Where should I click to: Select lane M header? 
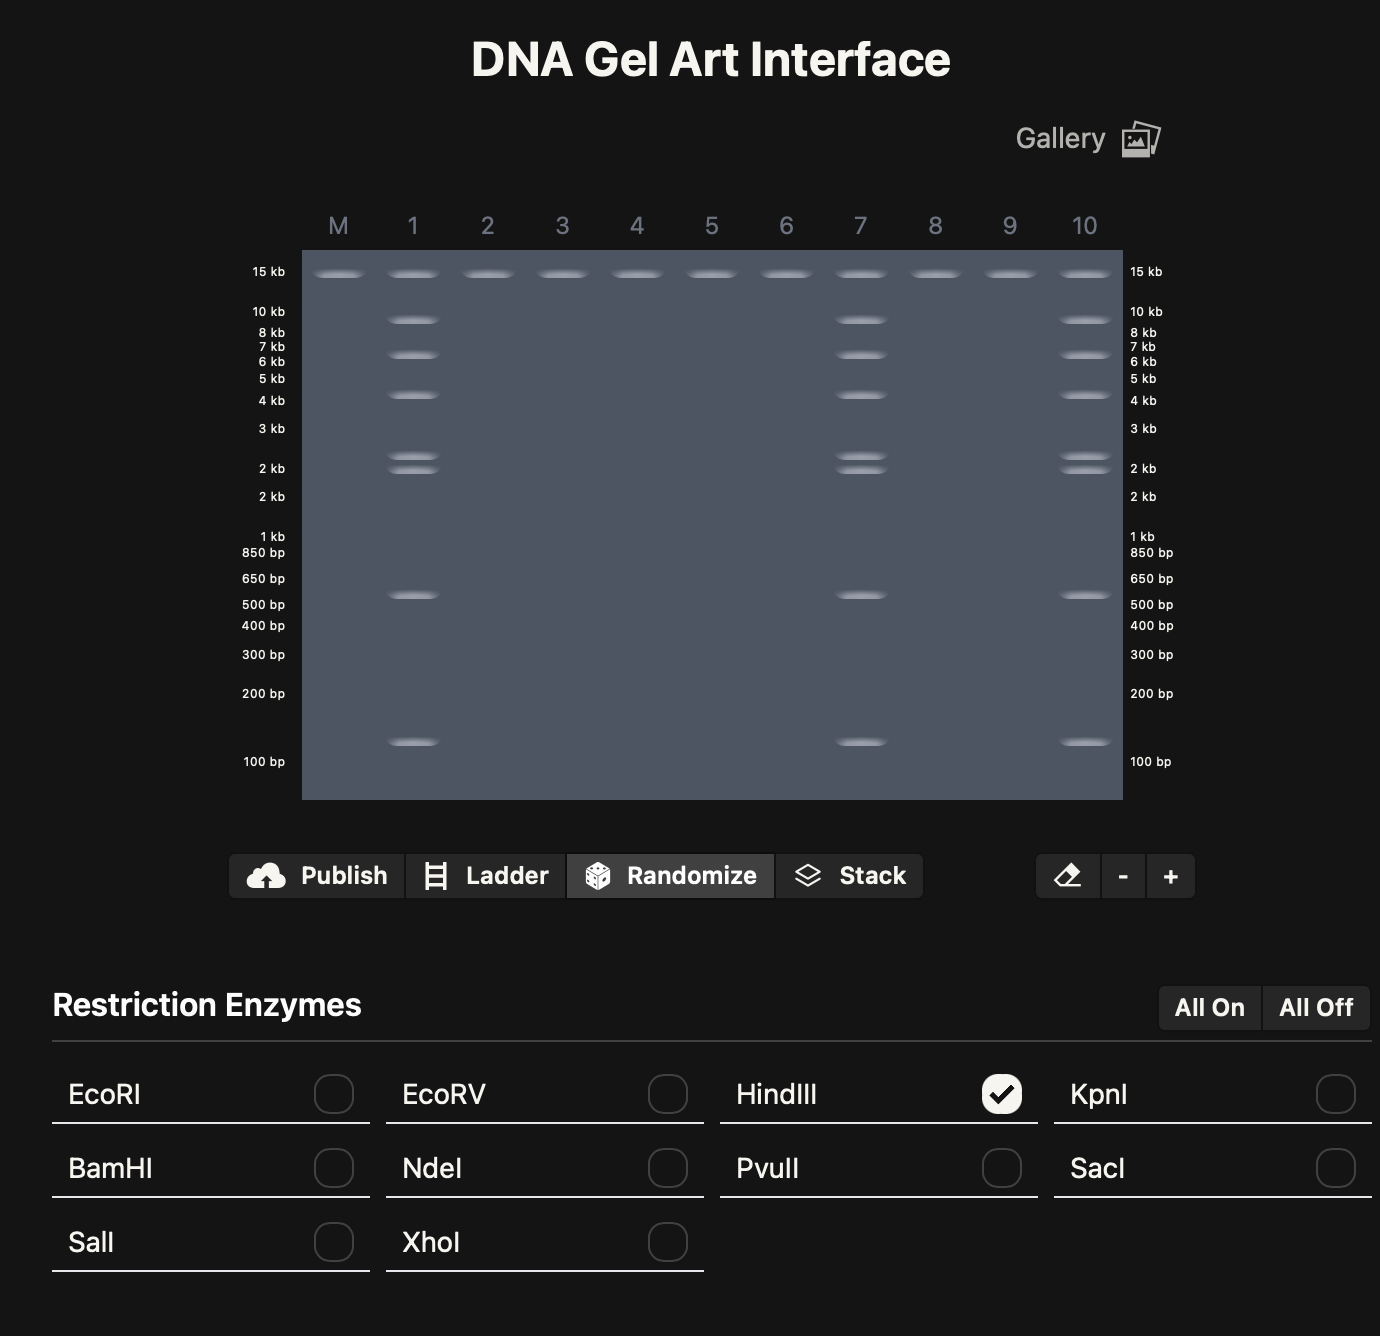[x=339, y=226]
